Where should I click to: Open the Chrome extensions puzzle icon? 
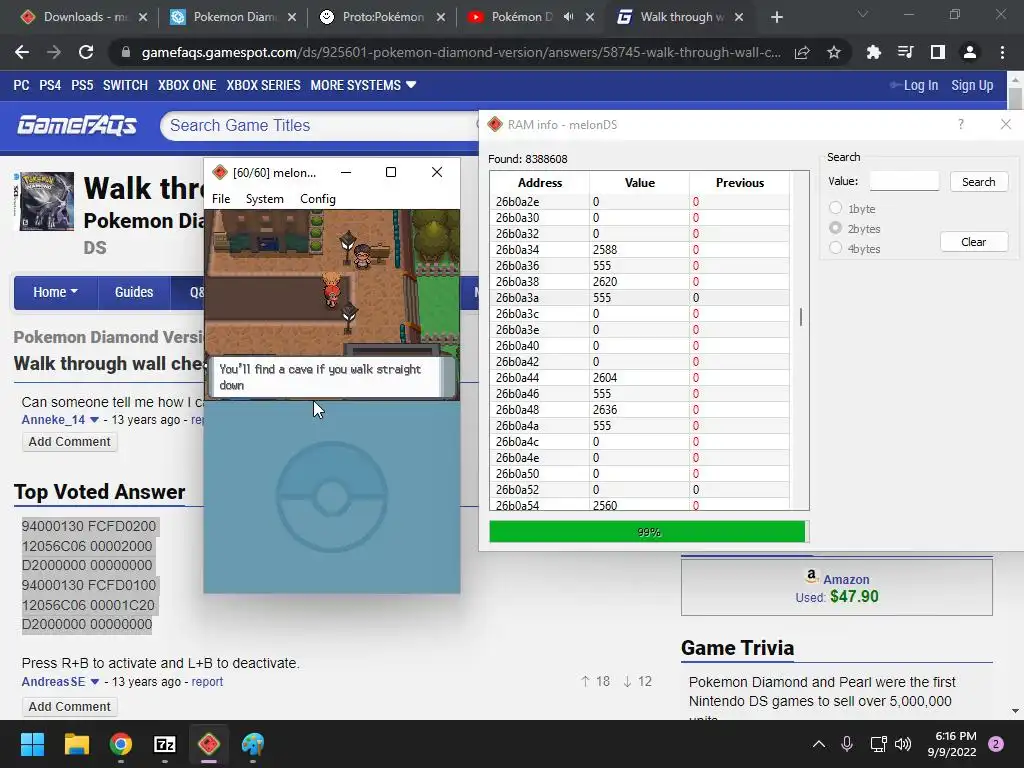pyautogui.click(x=873, y=52)
